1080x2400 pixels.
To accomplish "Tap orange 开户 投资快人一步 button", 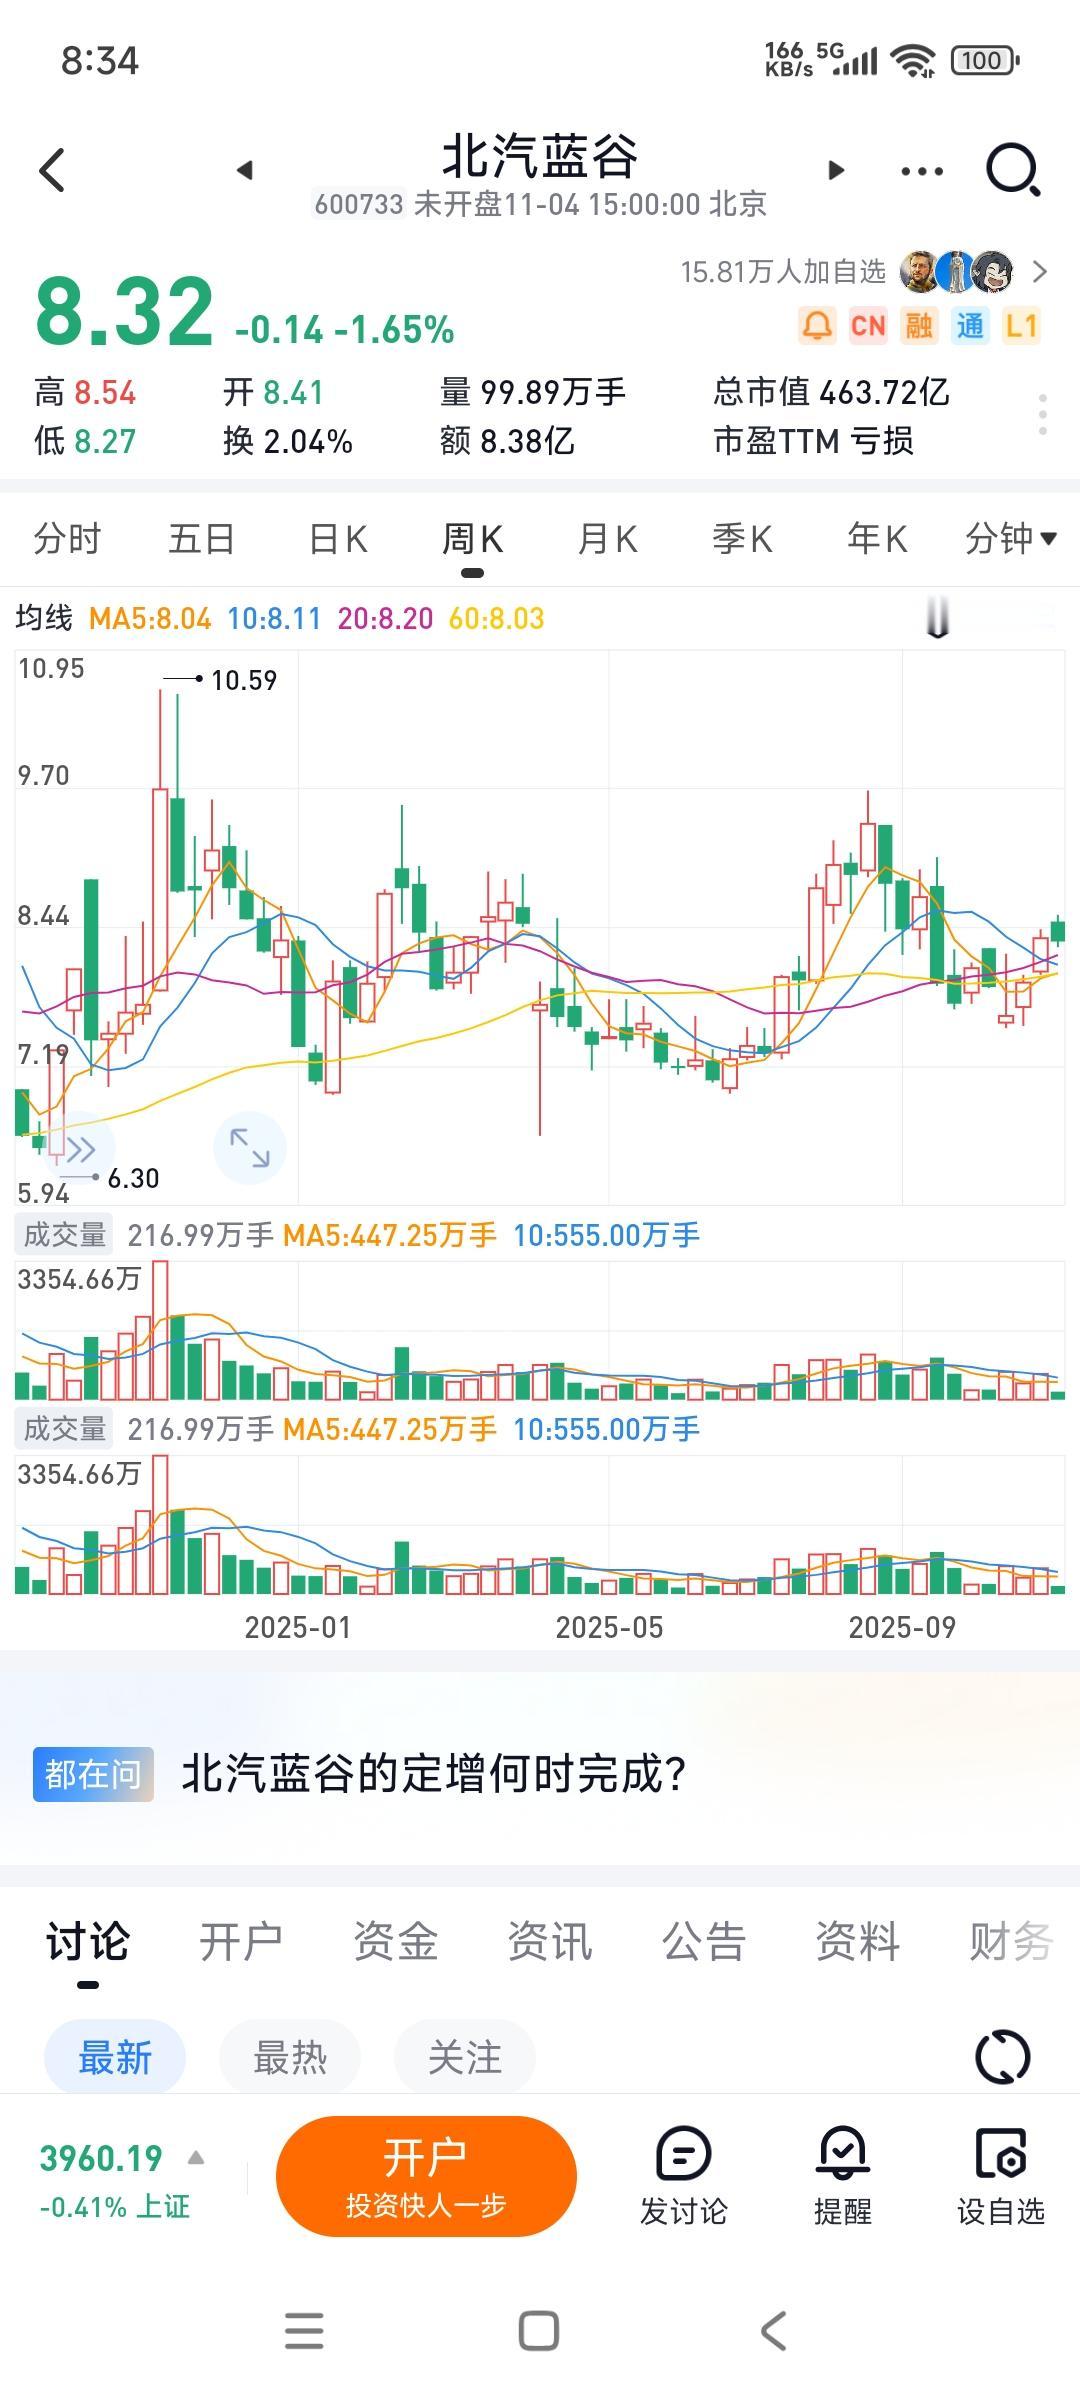I will click(x=426, y=2176).
